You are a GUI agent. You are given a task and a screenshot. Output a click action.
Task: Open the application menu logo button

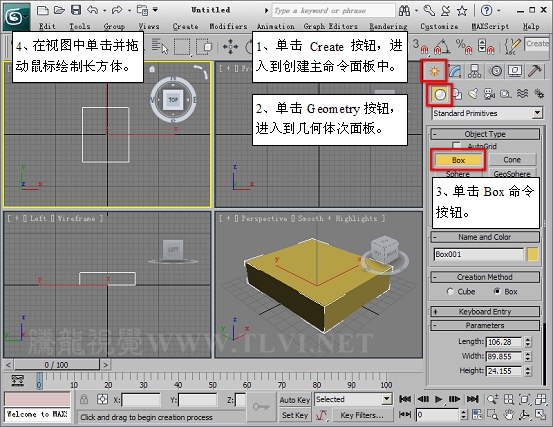[x=16, y=16]
